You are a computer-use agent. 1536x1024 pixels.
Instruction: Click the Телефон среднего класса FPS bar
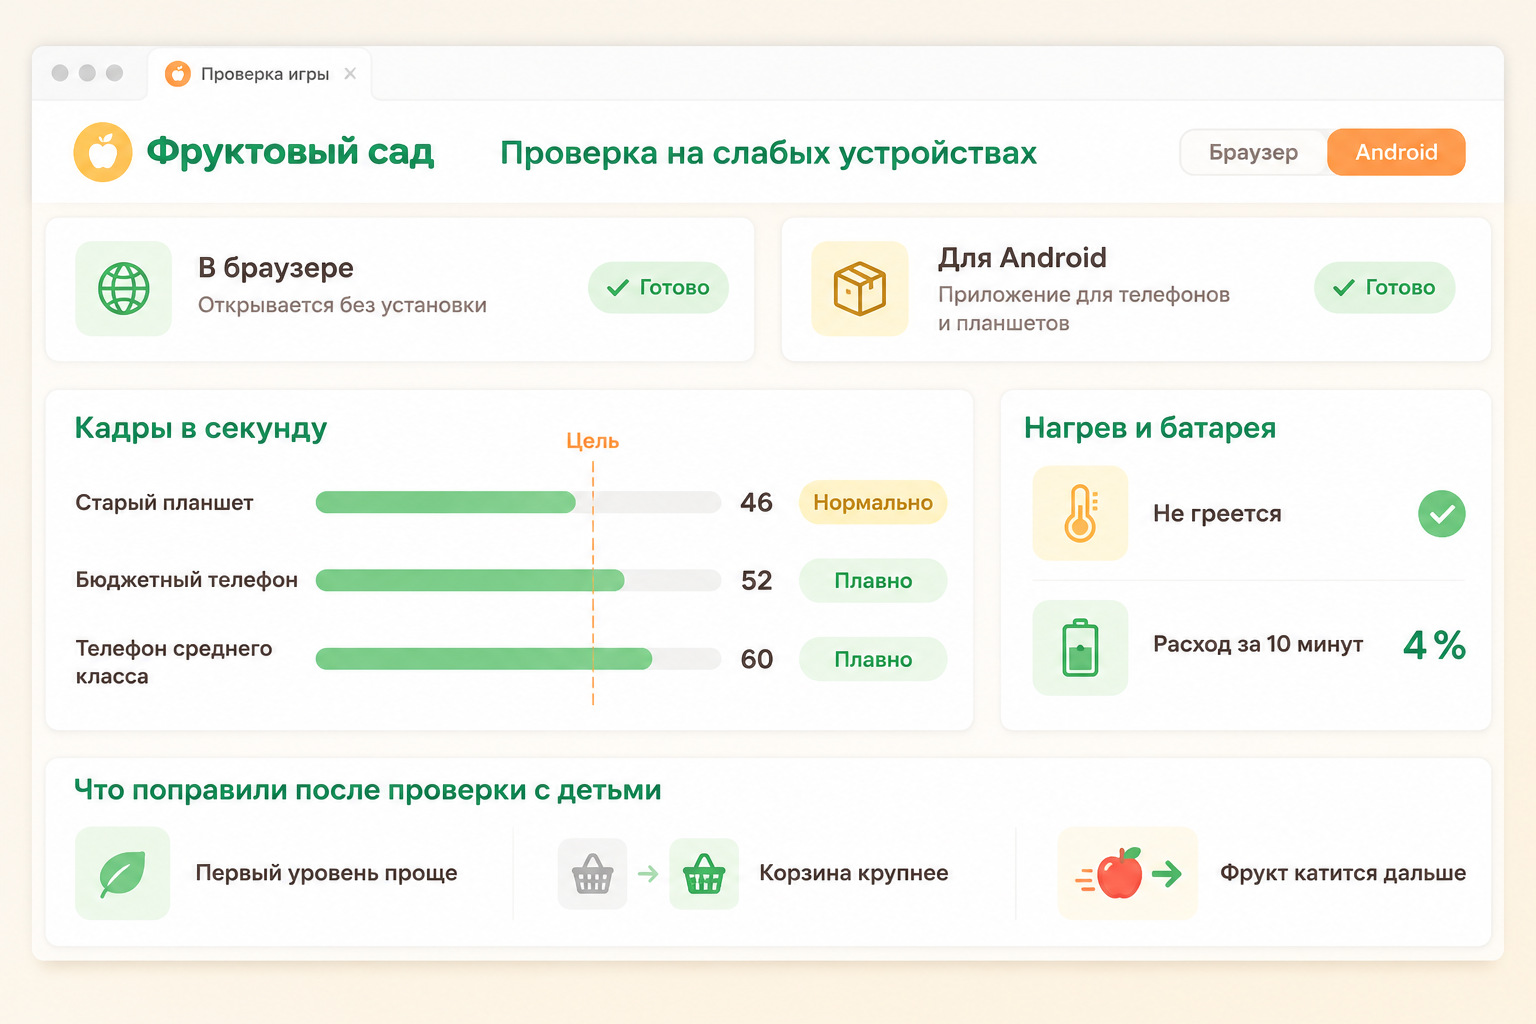[518, 659]
